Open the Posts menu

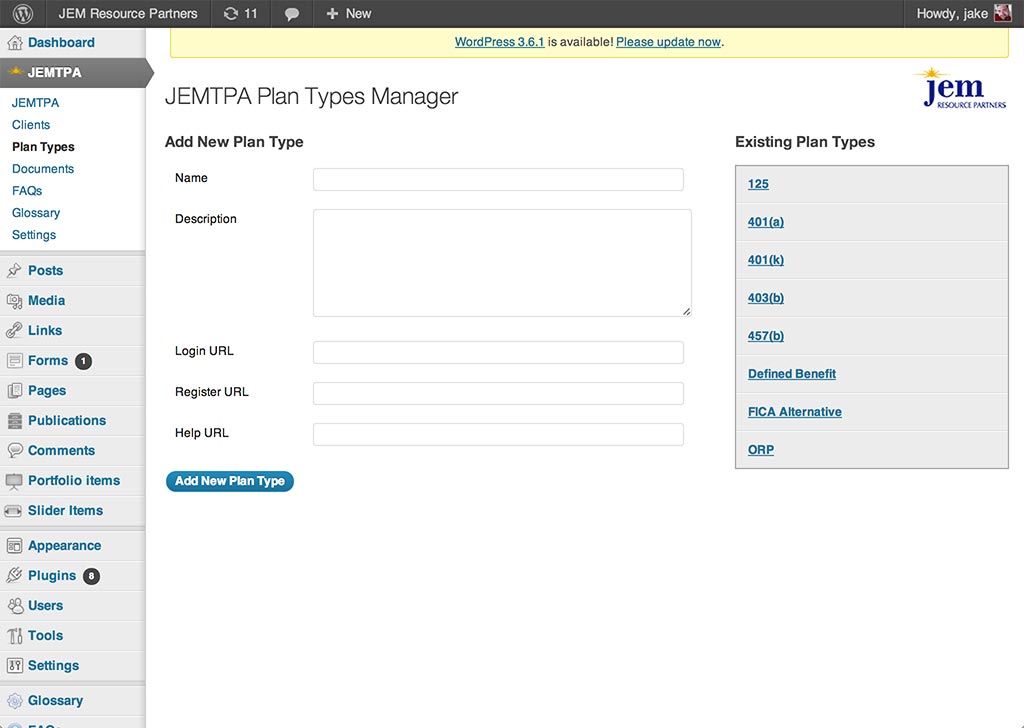46,270
